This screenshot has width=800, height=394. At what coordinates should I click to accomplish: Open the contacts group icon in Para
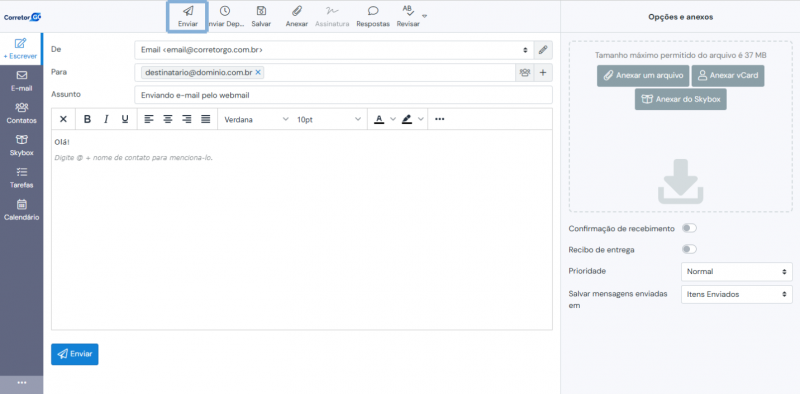(524, 72)
